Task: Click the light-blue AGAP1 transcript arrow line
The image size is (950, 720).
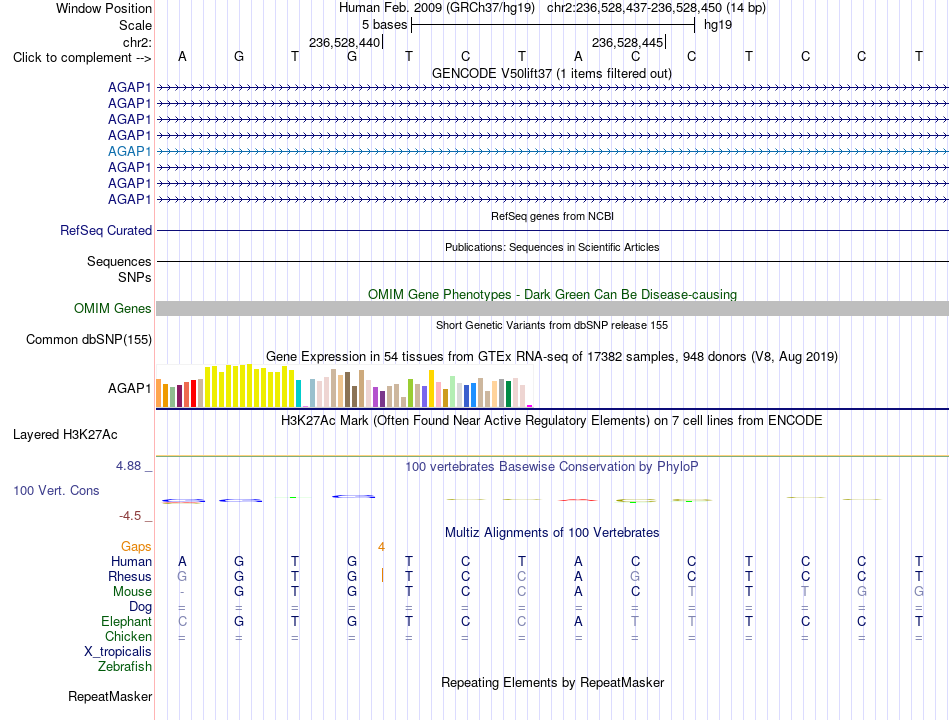Action: [553, 152]
